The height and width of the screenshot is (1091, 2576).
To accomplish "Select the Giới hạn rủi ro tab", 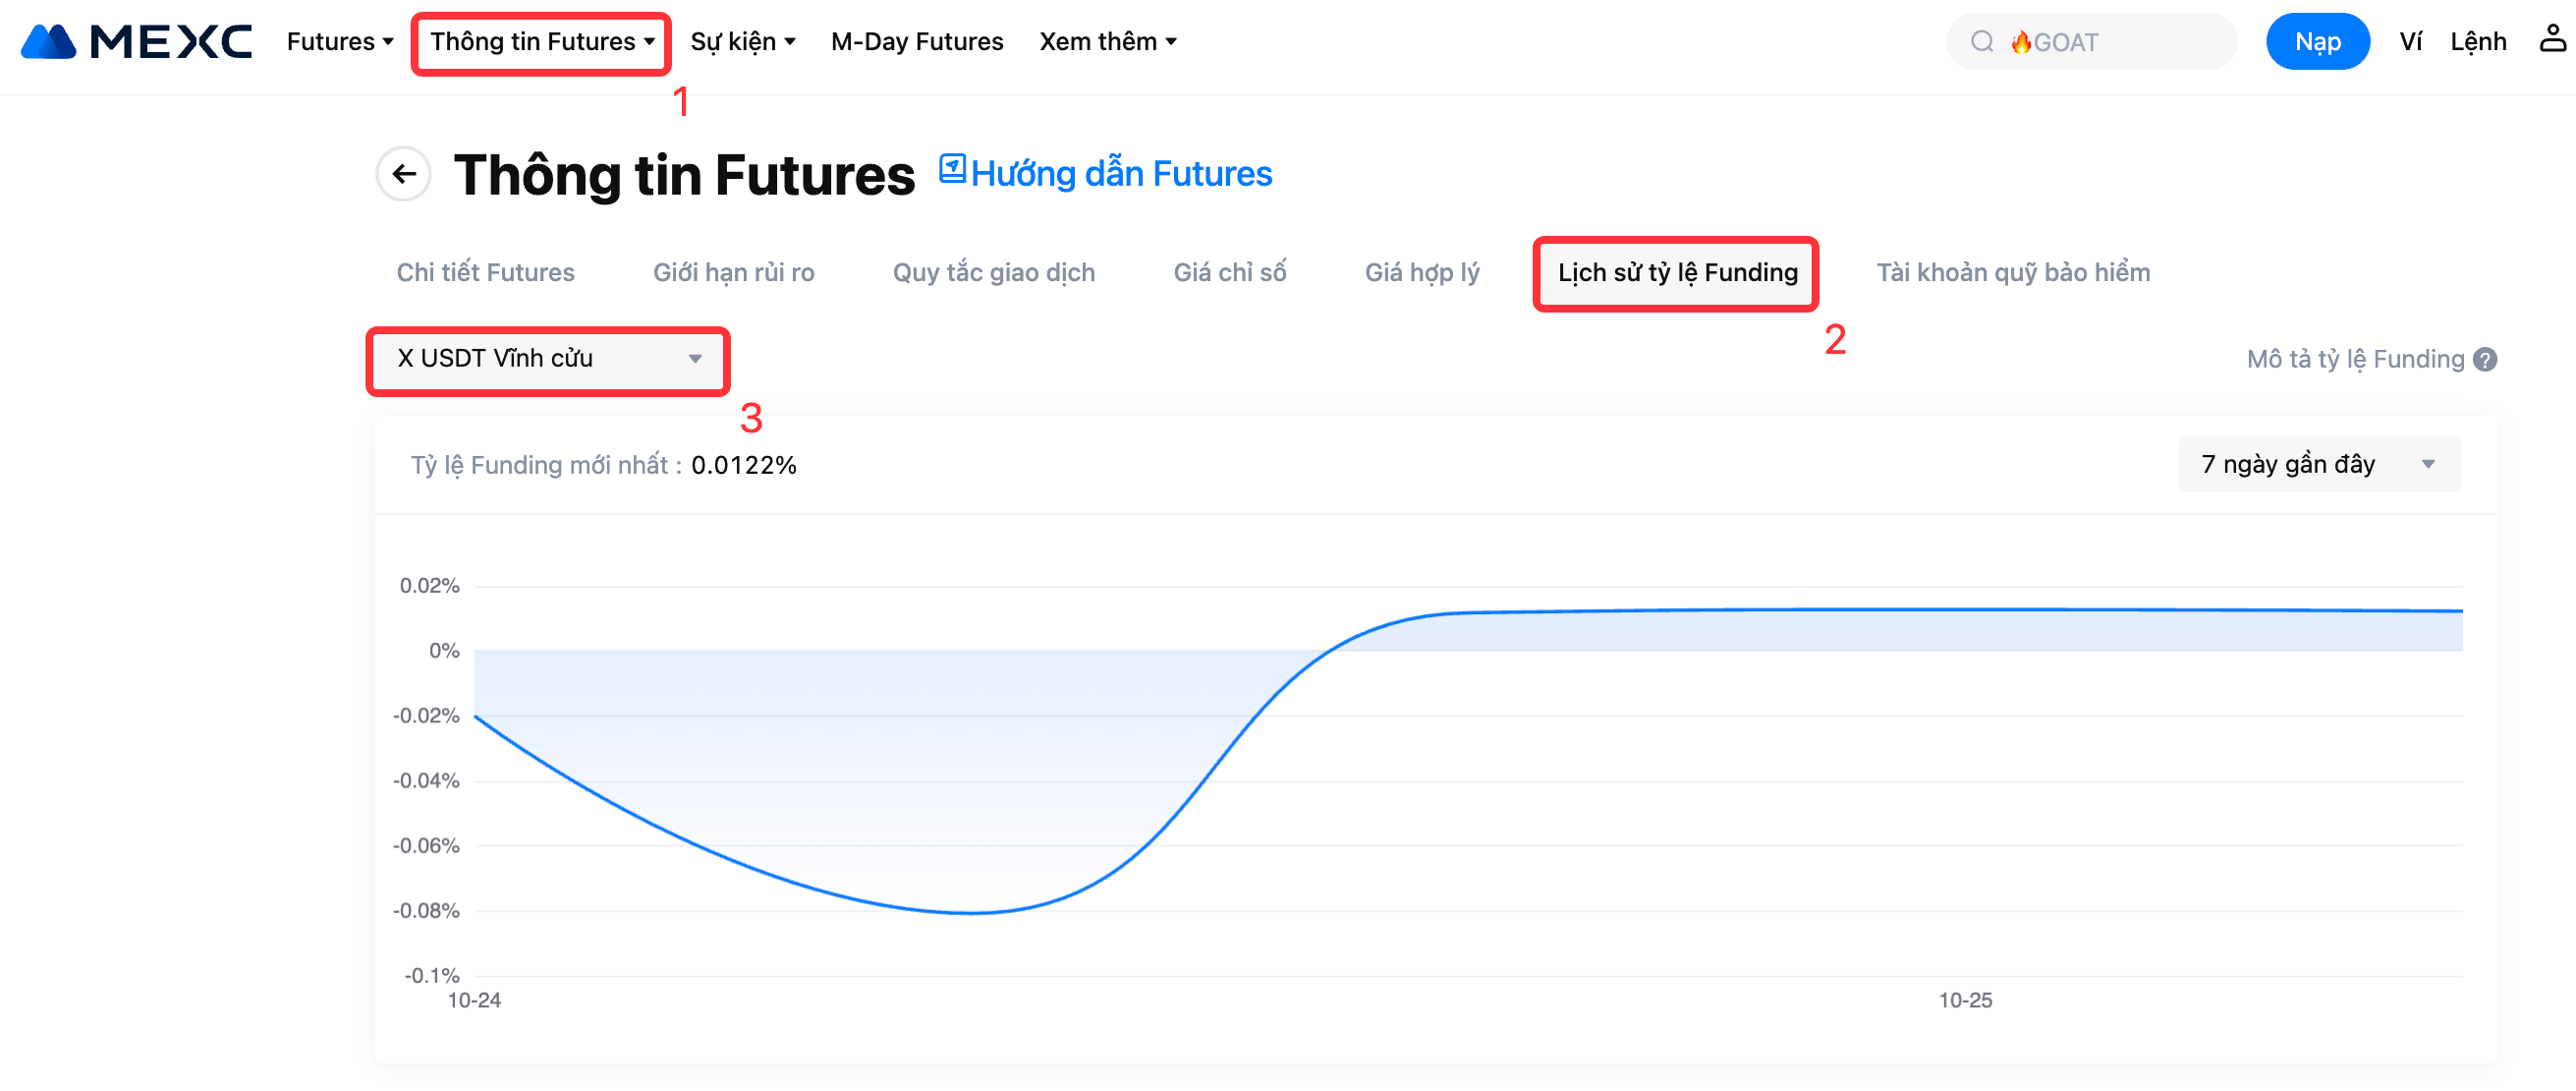I will (x=733, y=272).
